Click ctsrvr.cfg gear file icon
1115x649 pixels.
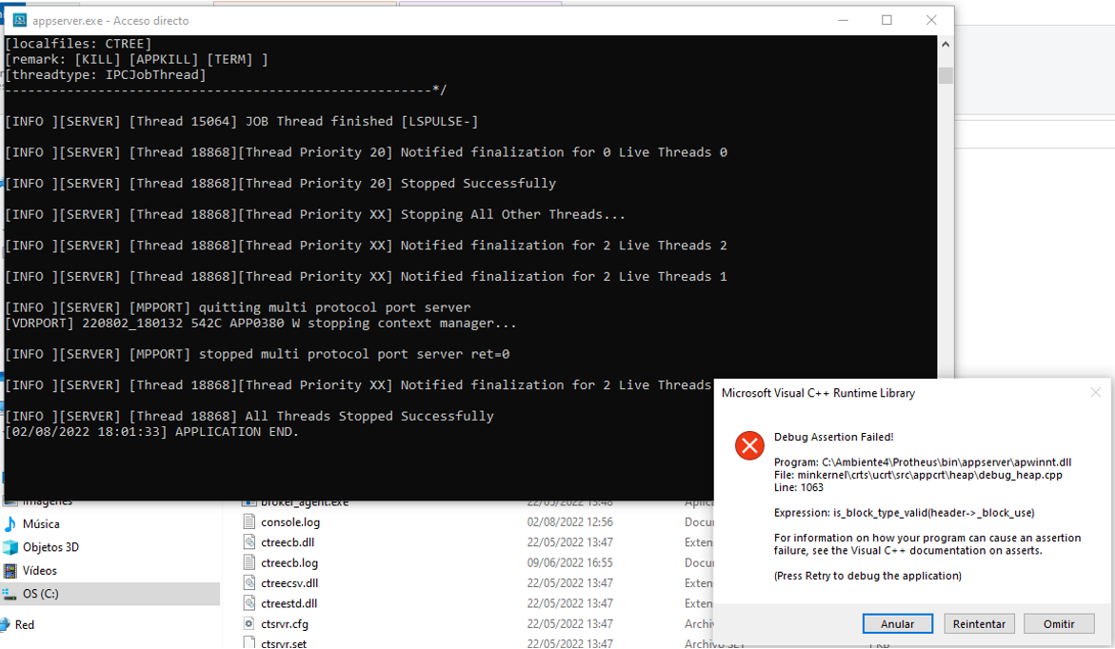coord(249,623)
